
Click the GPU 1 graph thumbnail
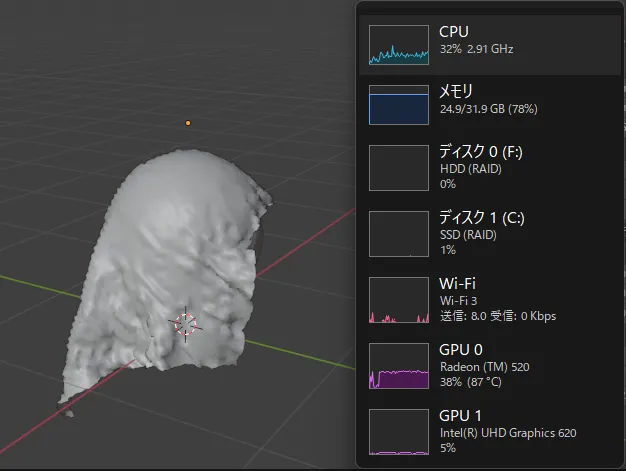(399, 431)
